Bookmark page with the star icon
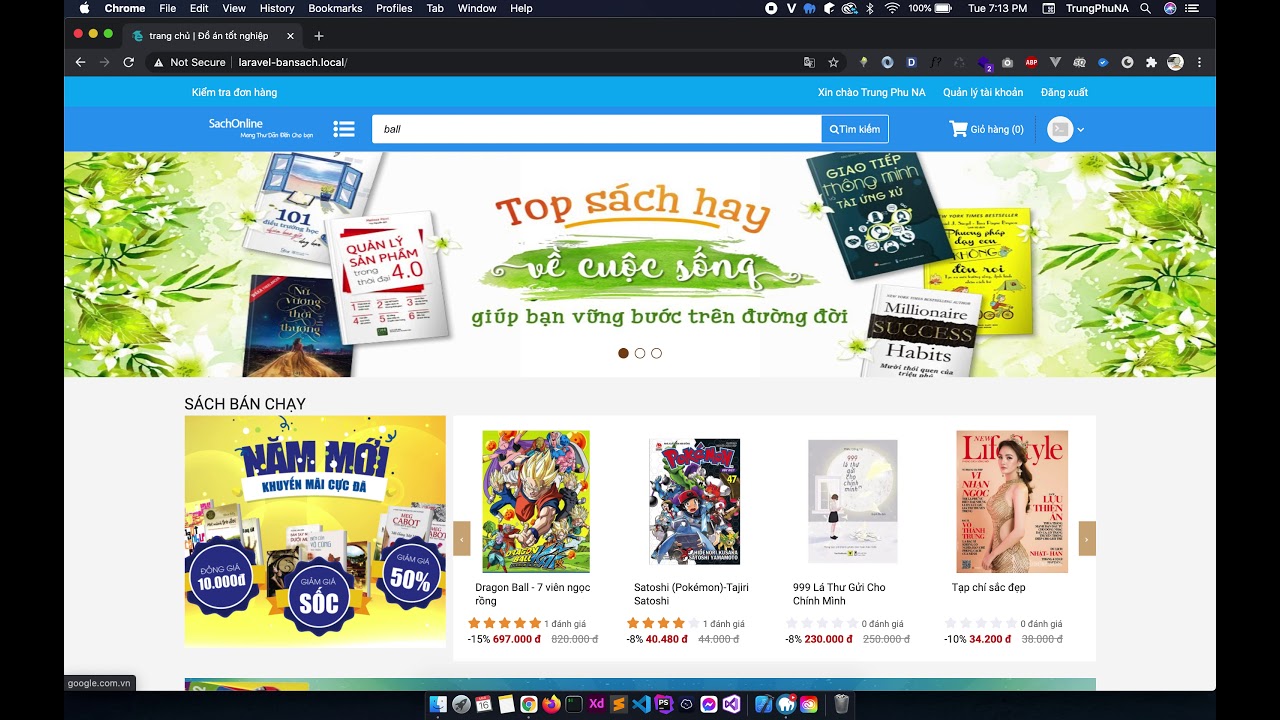Image resolution: width=1280 pixels, height=720 pixels. (x=833, y=62)
